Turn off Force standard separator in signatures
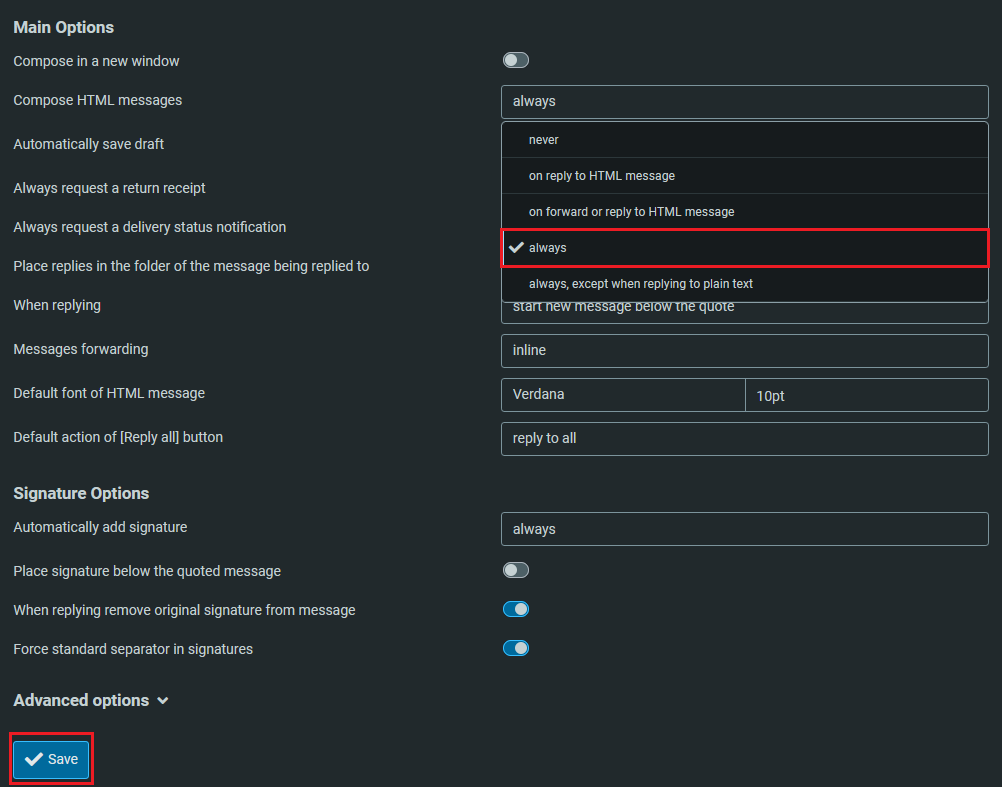Screen dimensions: 1002x787 click(515, 649)
